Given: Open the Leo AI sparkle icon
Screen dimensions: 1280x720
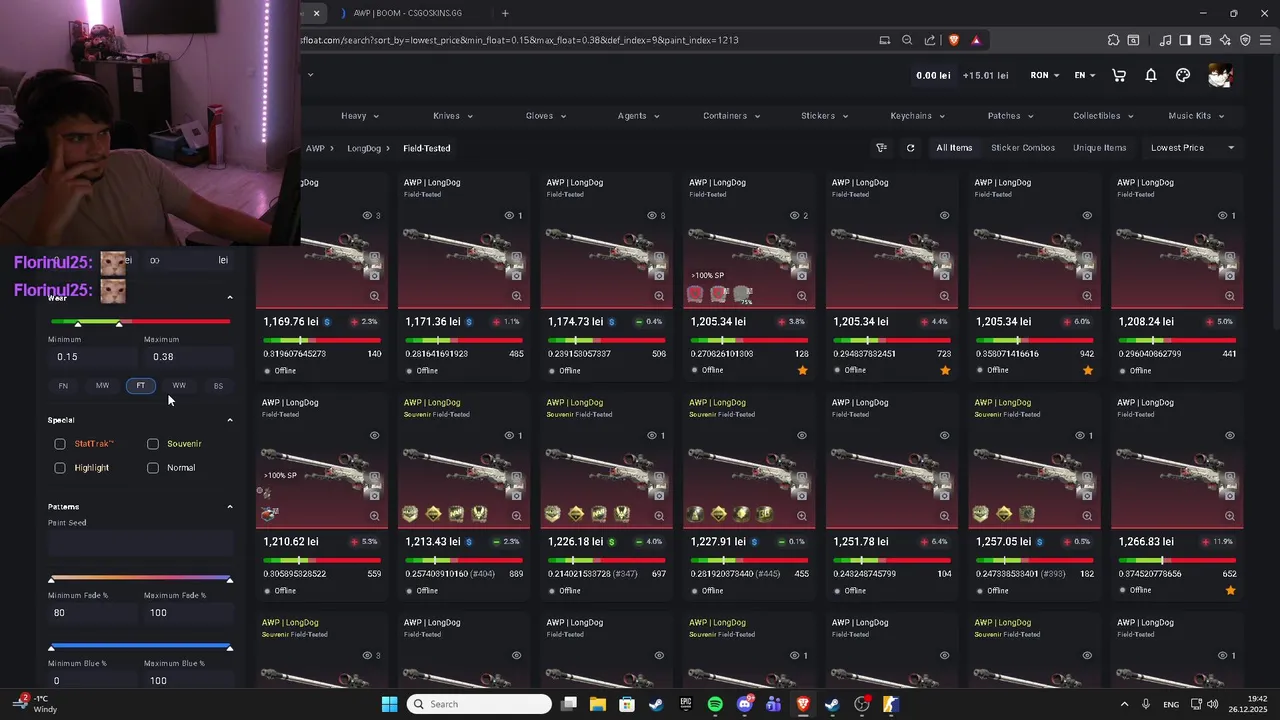Looking at the screenshot, I should [1225, 40].
